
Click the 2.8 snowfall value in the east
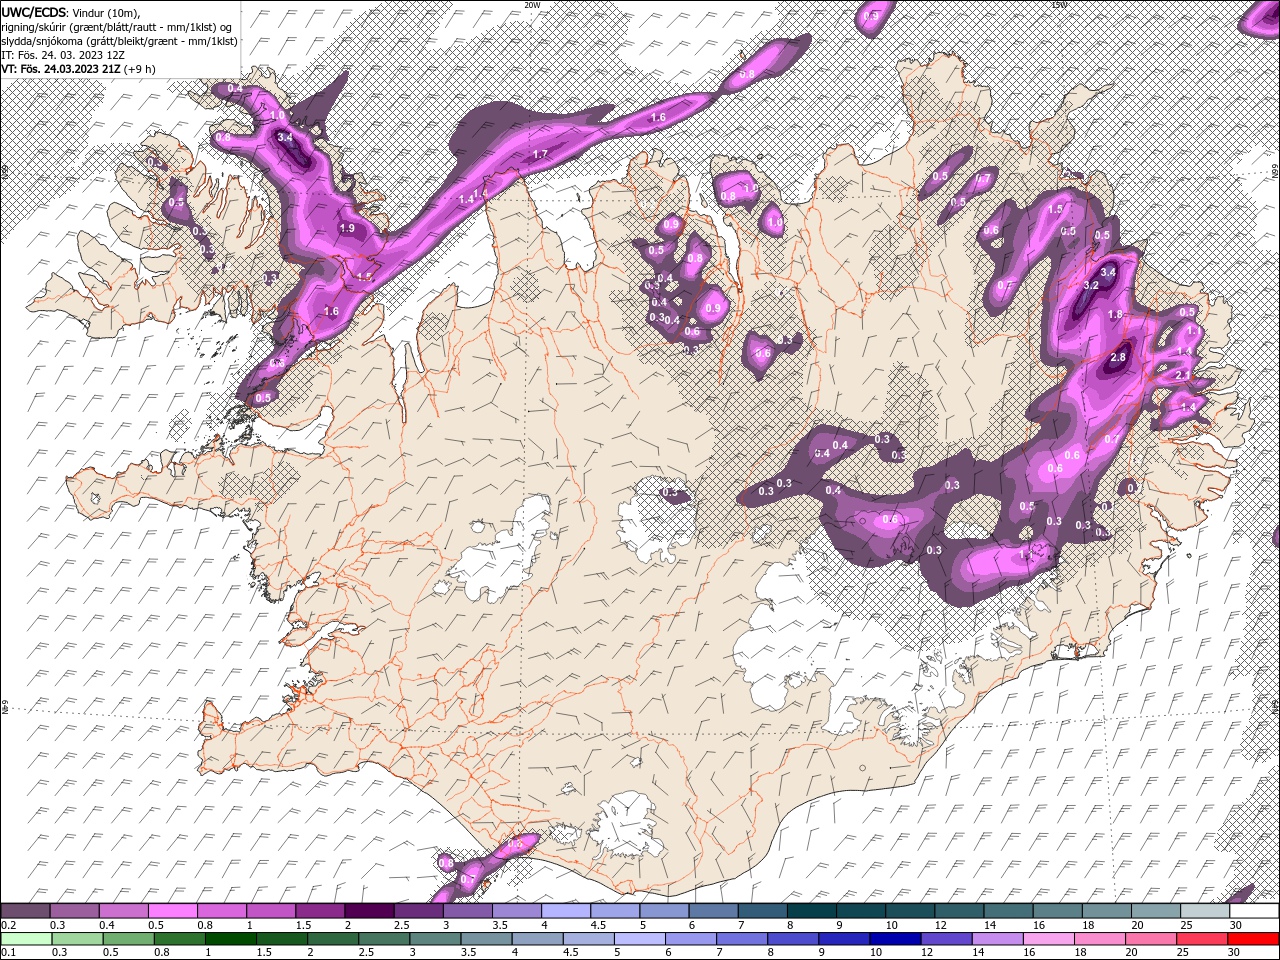pyautogui.click(x=1118, y=357)
